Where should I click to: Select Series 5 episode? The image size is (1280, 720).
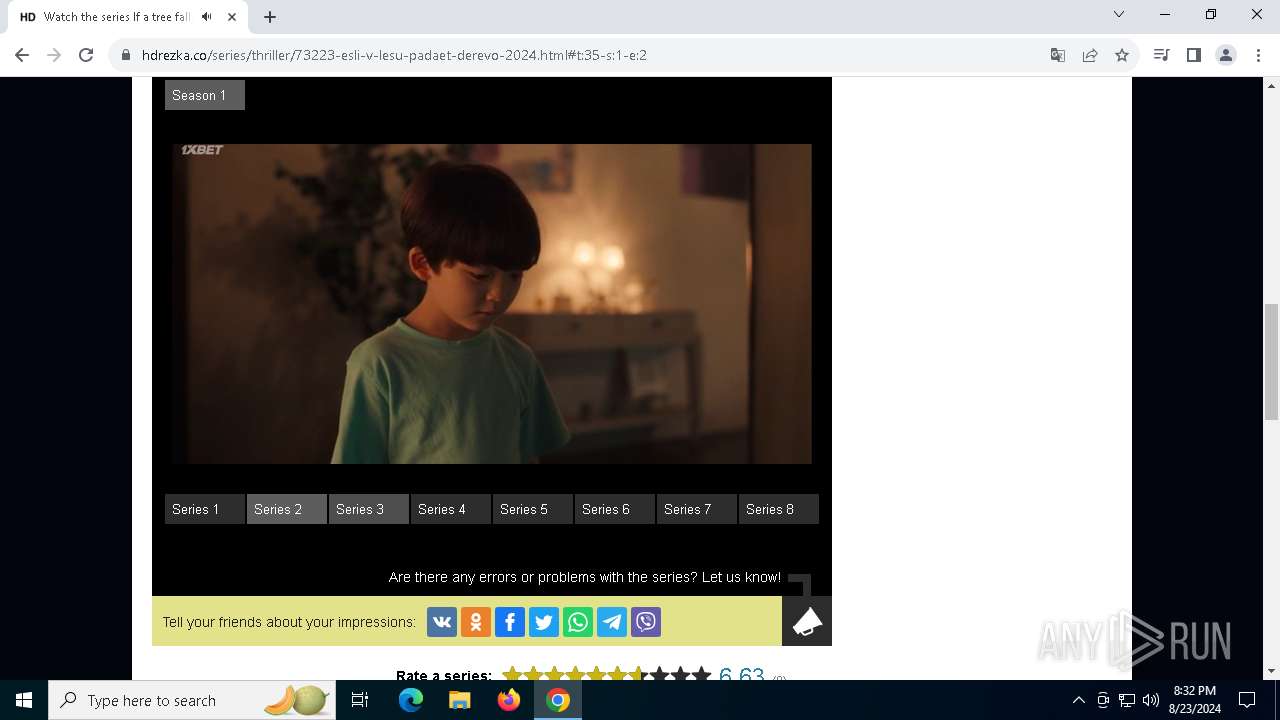pos(533,509)
